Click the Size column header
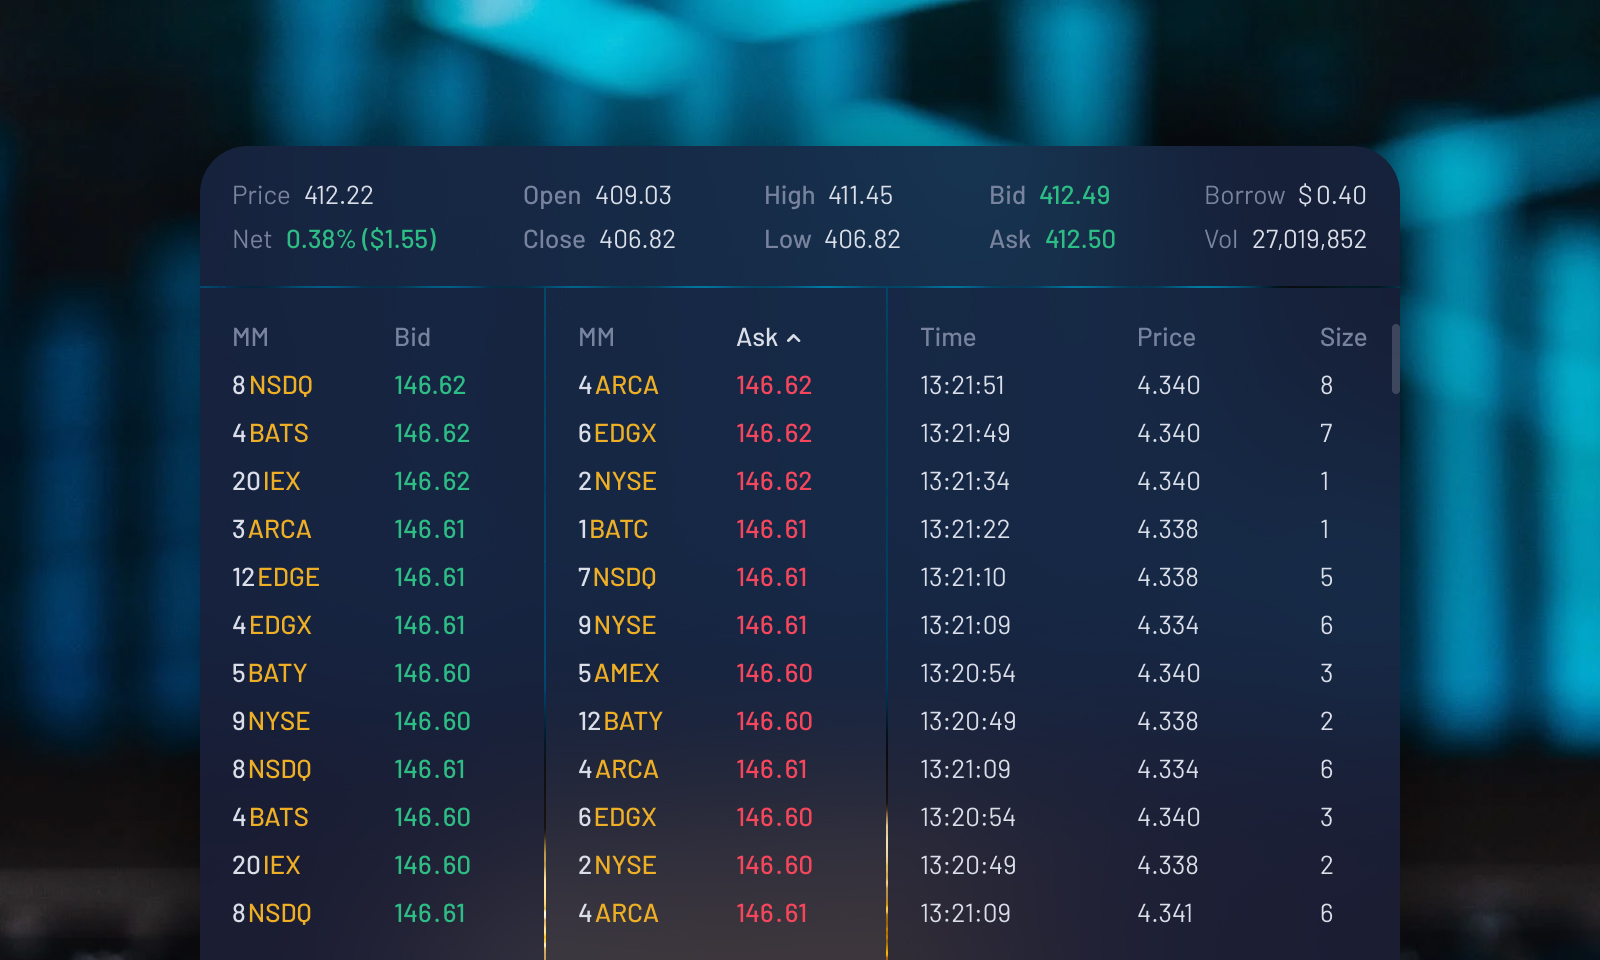 1343,338
